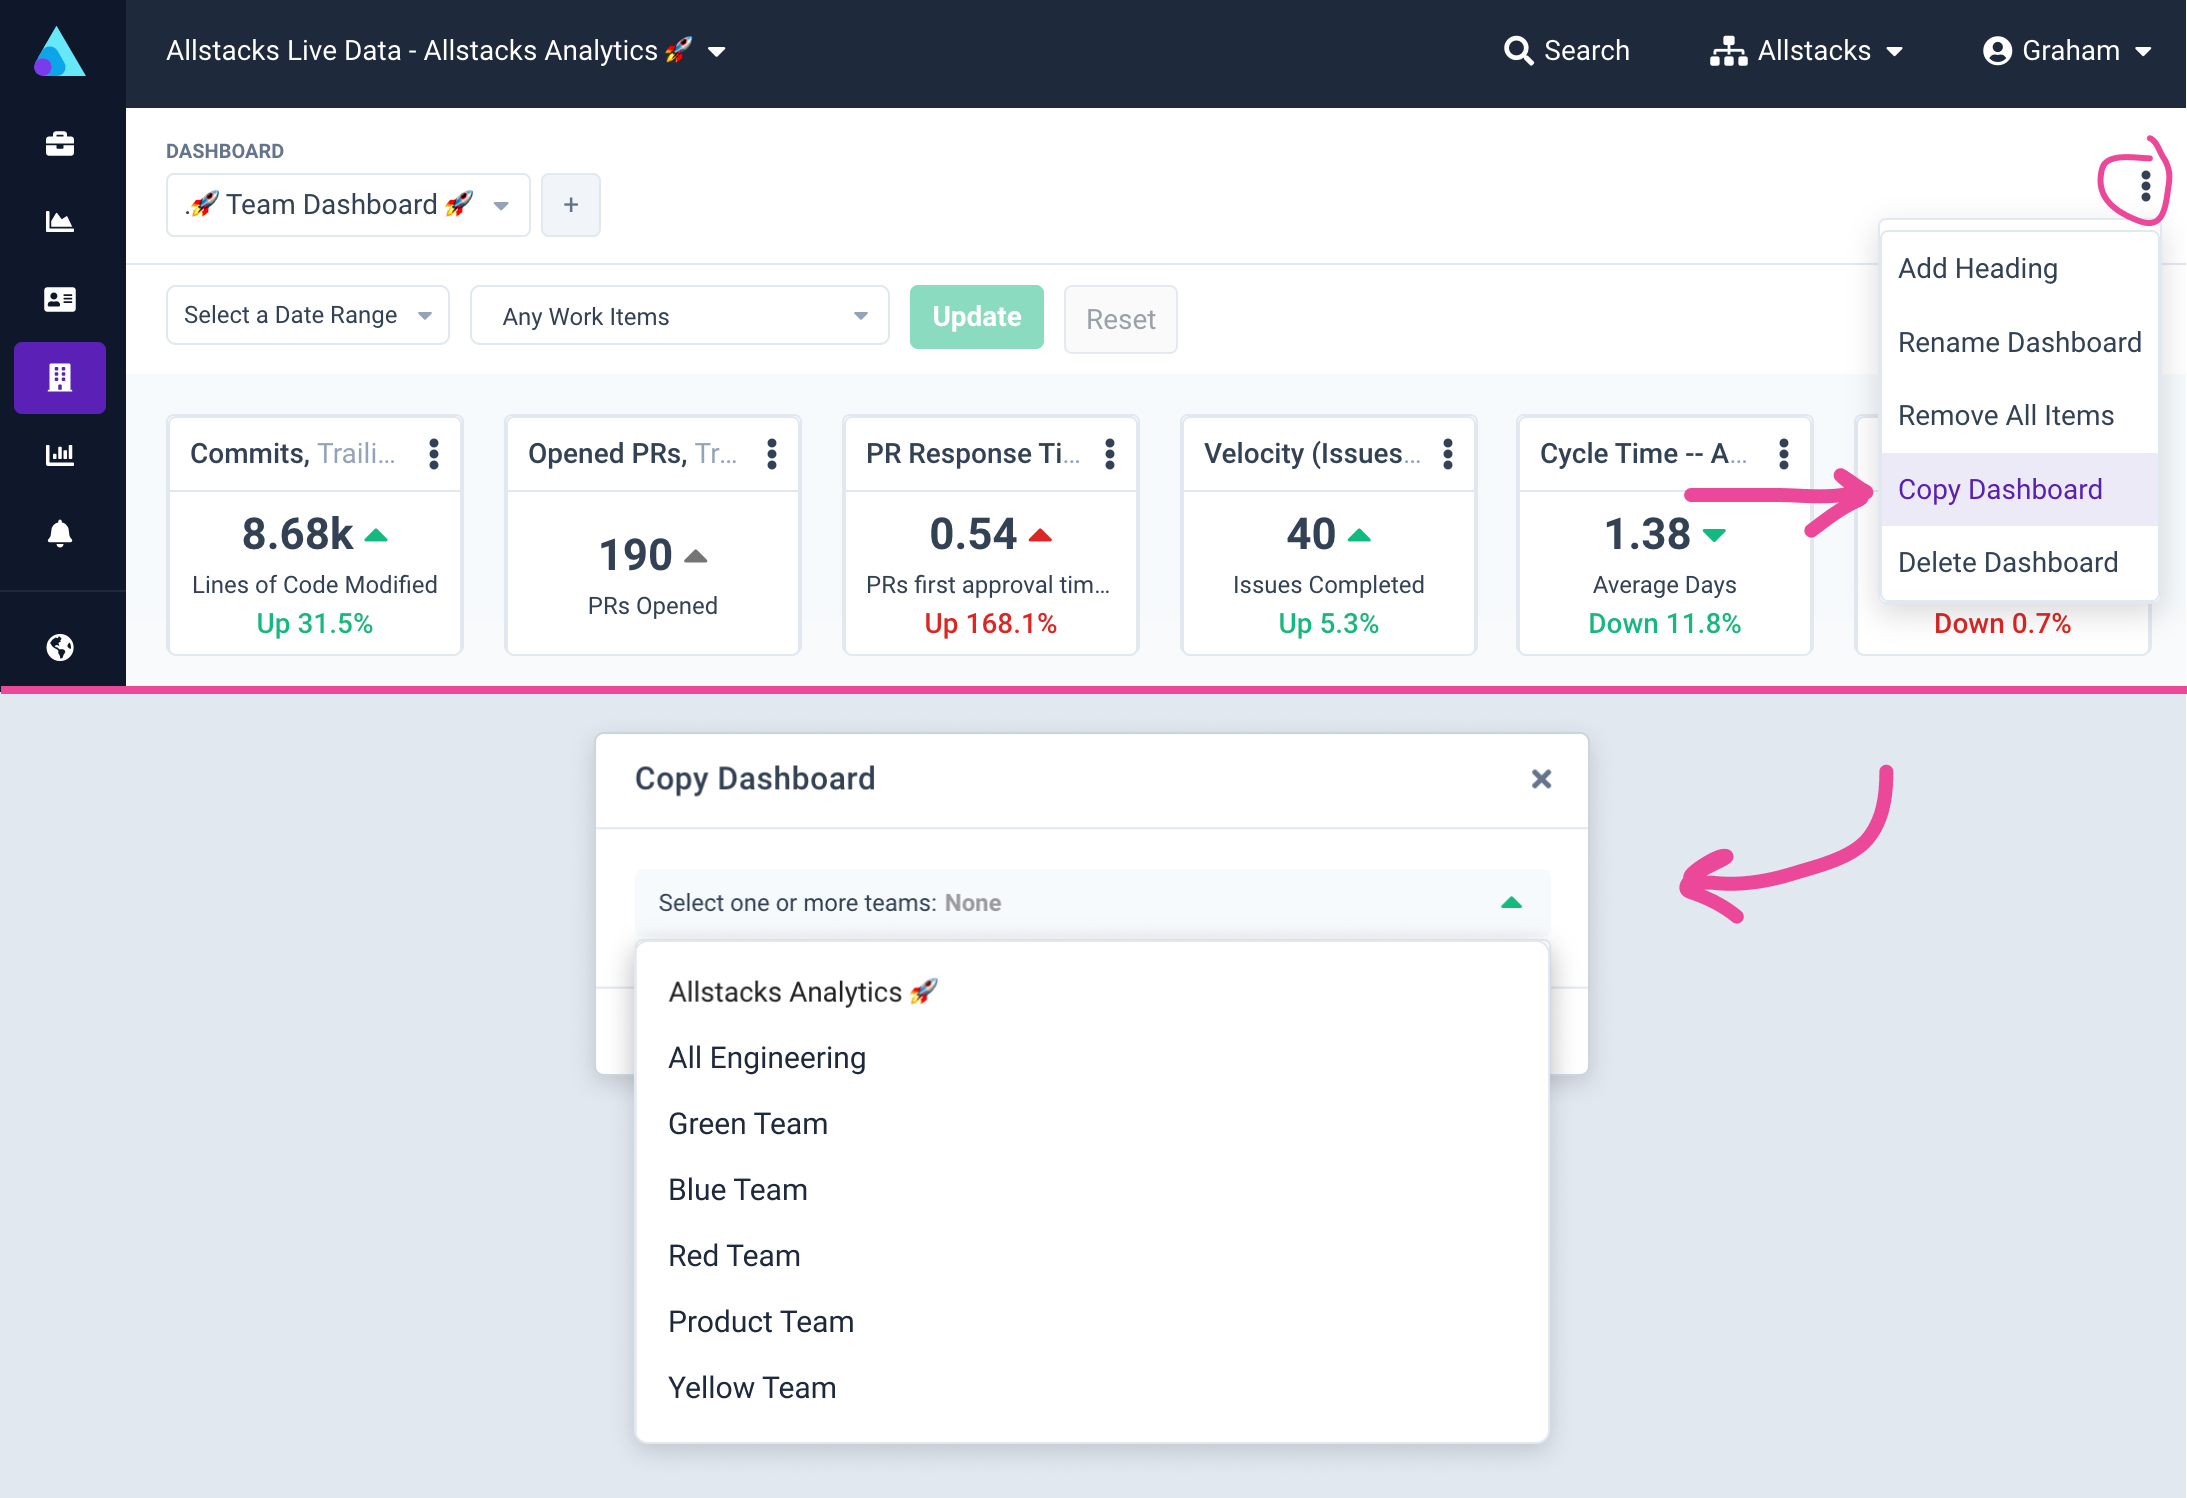Open the briefcase sidebar icon

tap(60, 144)
